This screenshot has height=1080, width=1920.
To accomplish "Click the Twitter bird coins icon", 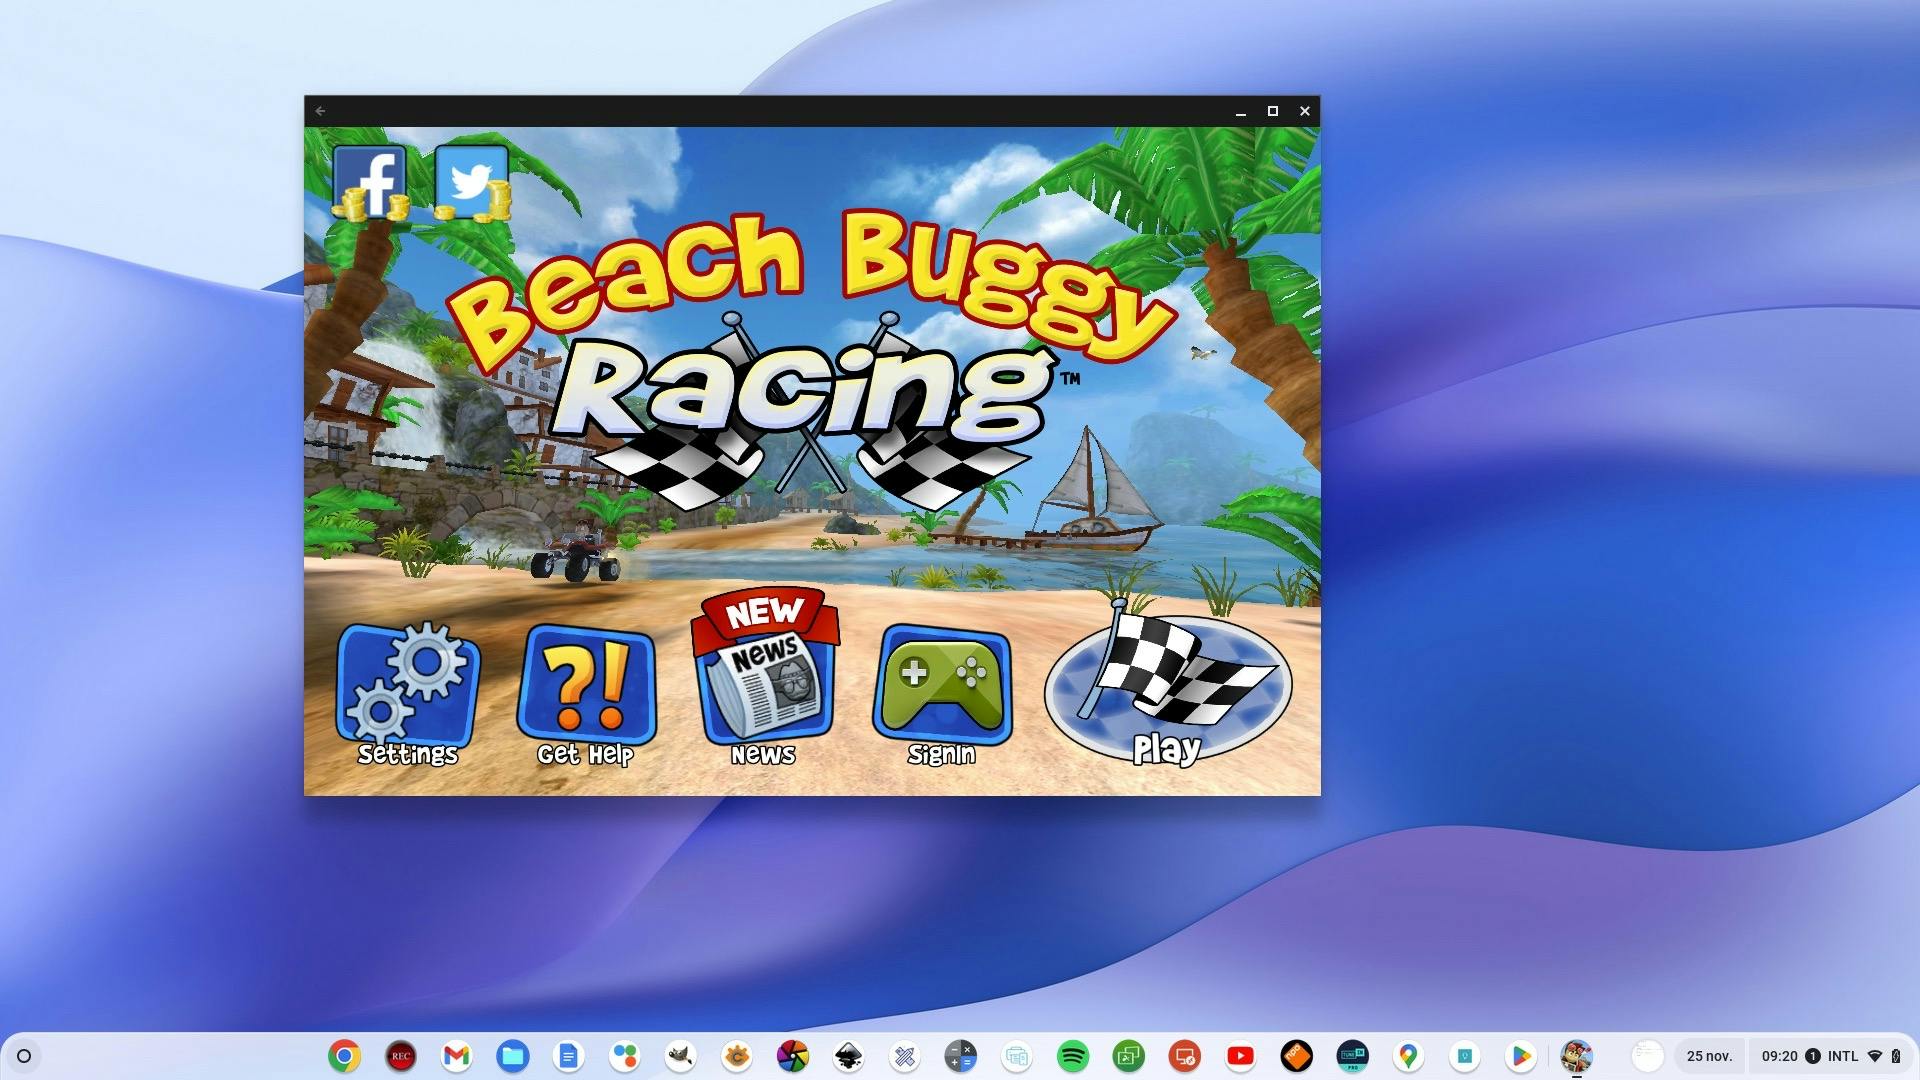I will [472, 182].
